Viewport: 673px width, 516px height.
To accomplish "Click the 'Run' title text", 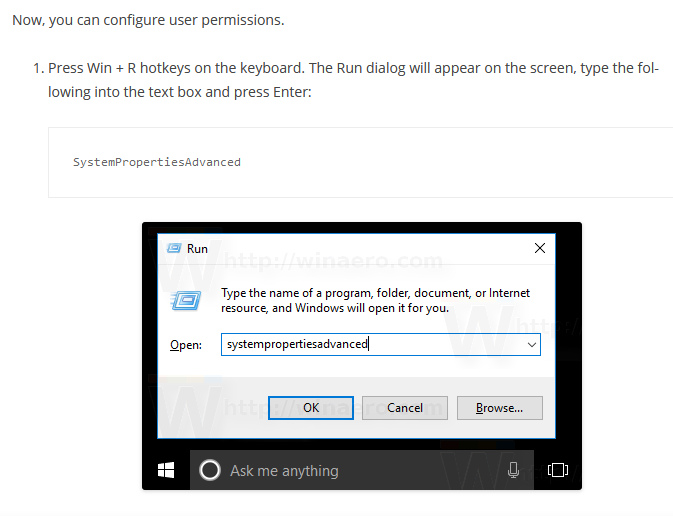I will (197, 248).
